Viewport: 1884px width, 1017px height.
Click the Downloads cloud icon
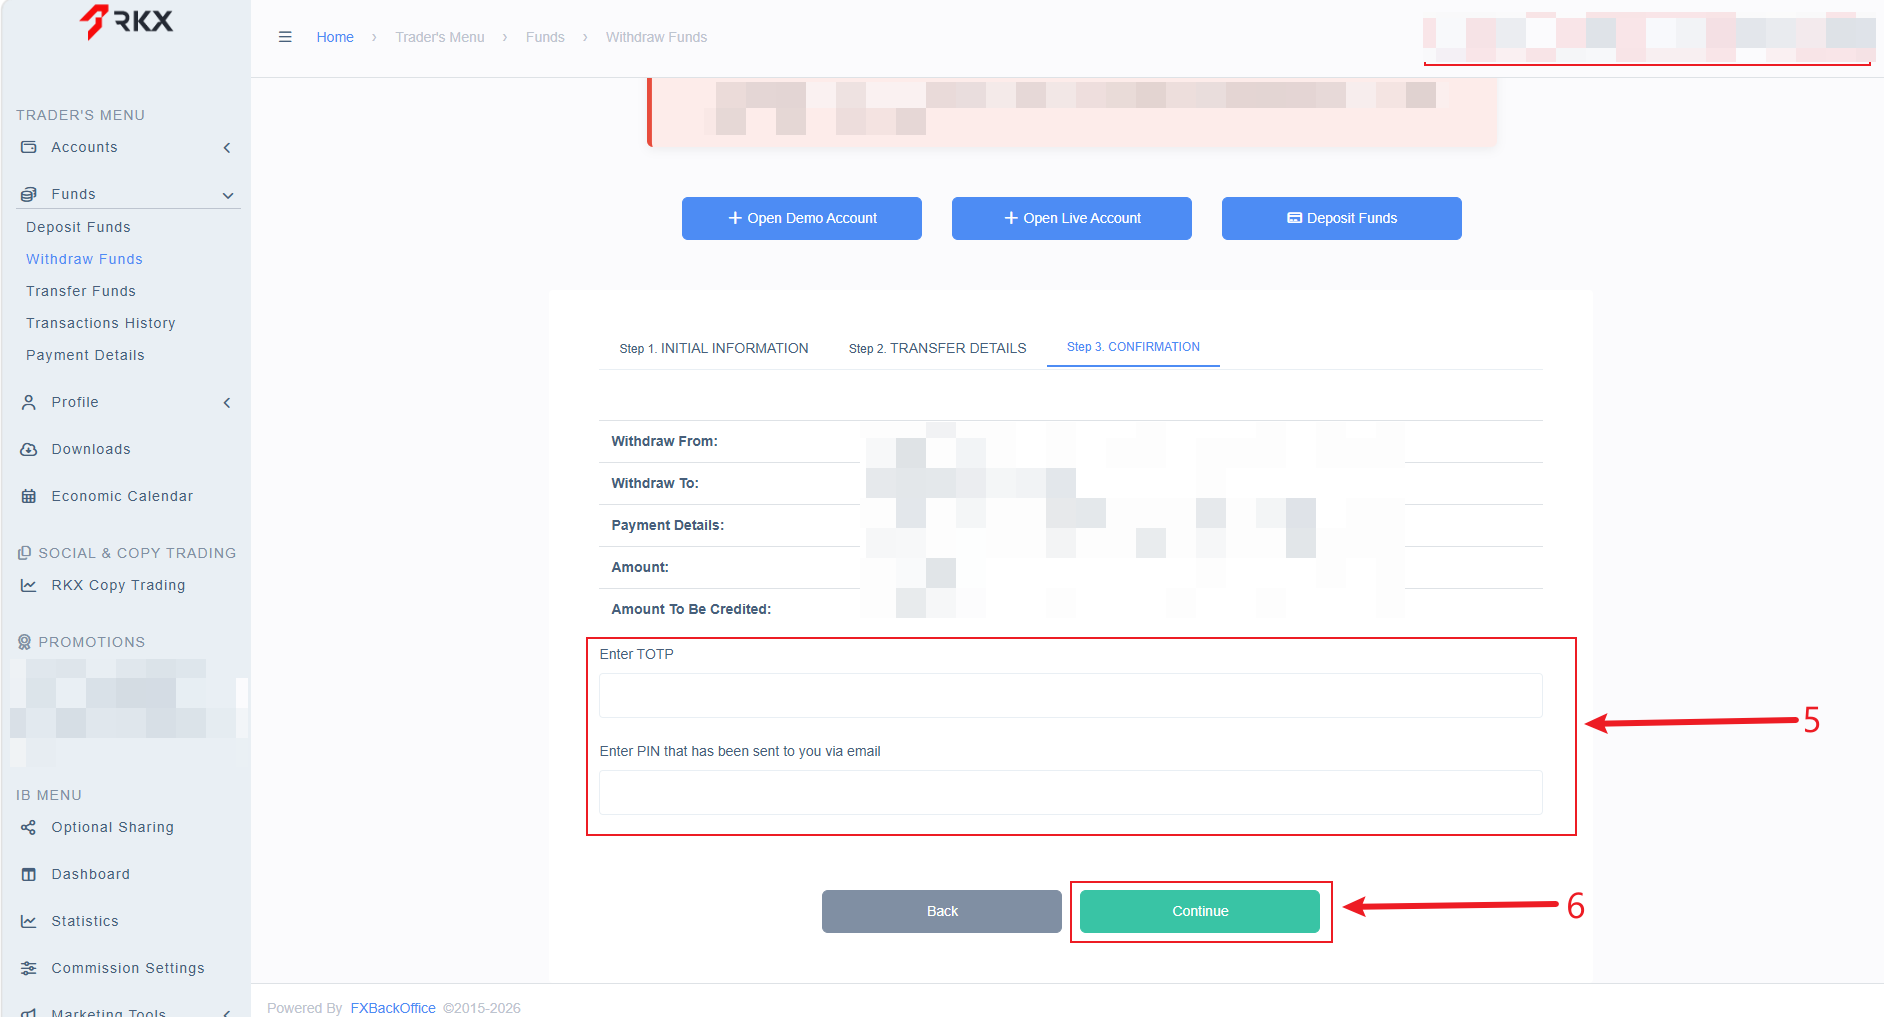point(29,449)
